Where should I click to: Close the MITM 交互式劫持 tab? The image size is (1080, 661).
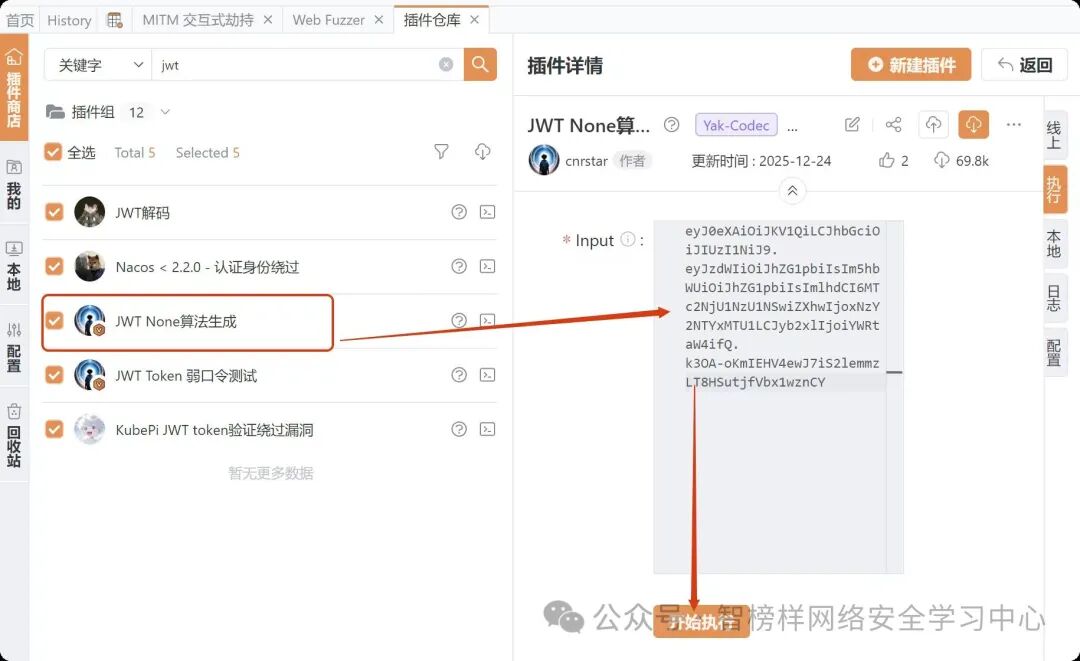coord(268,20)
